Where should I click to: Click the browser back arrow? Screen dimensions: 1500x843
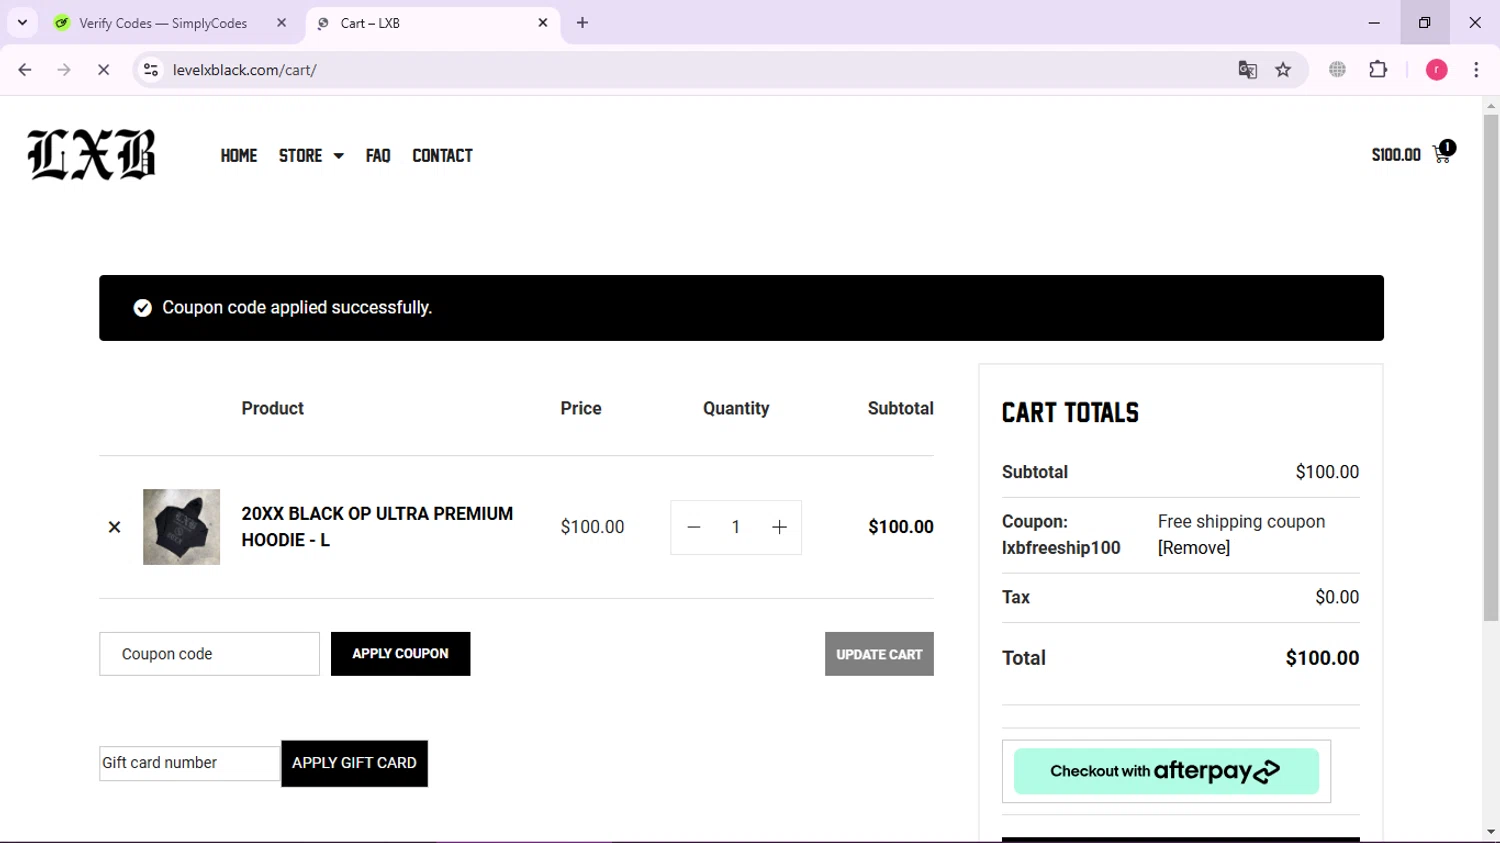(x=25, y=70)
